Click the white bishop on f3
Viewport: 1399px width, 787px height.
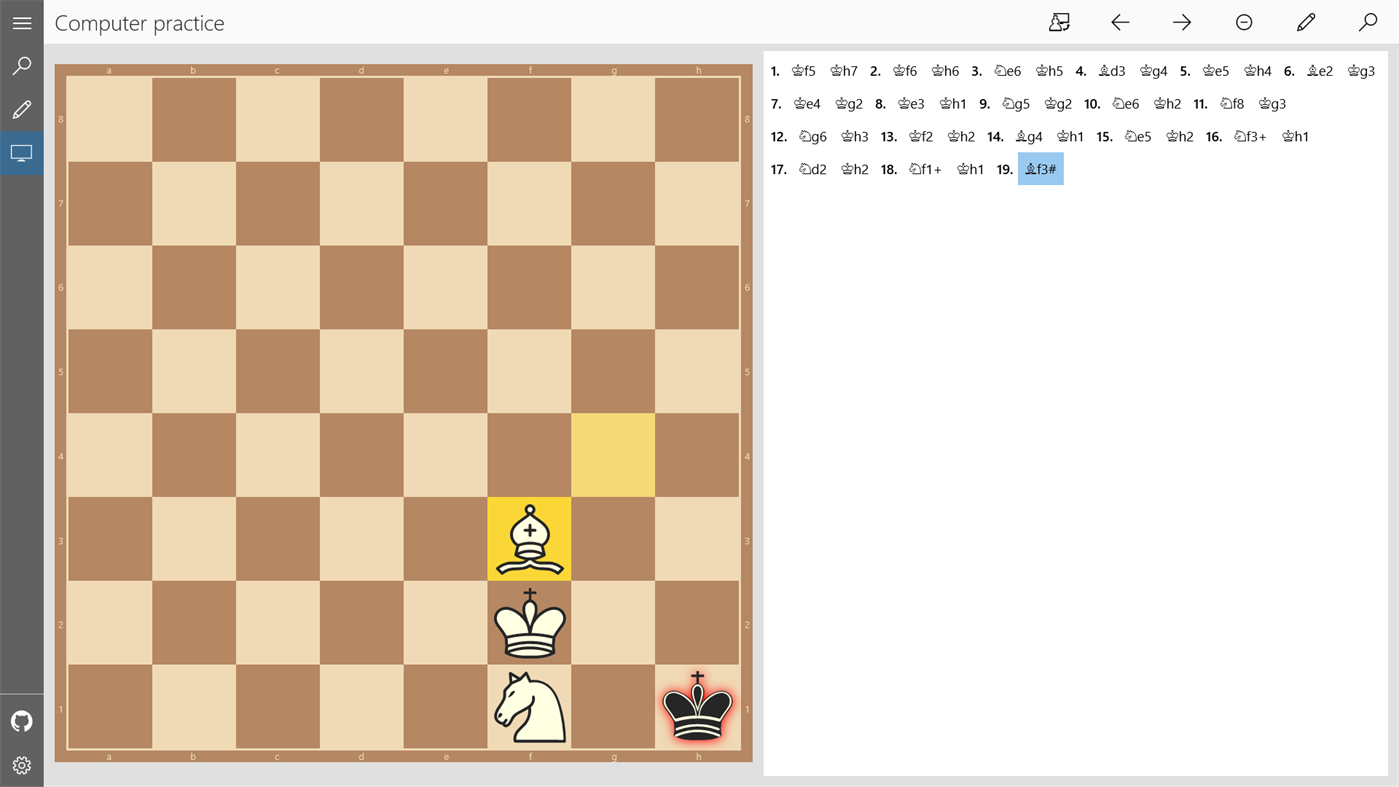point(529,539)
